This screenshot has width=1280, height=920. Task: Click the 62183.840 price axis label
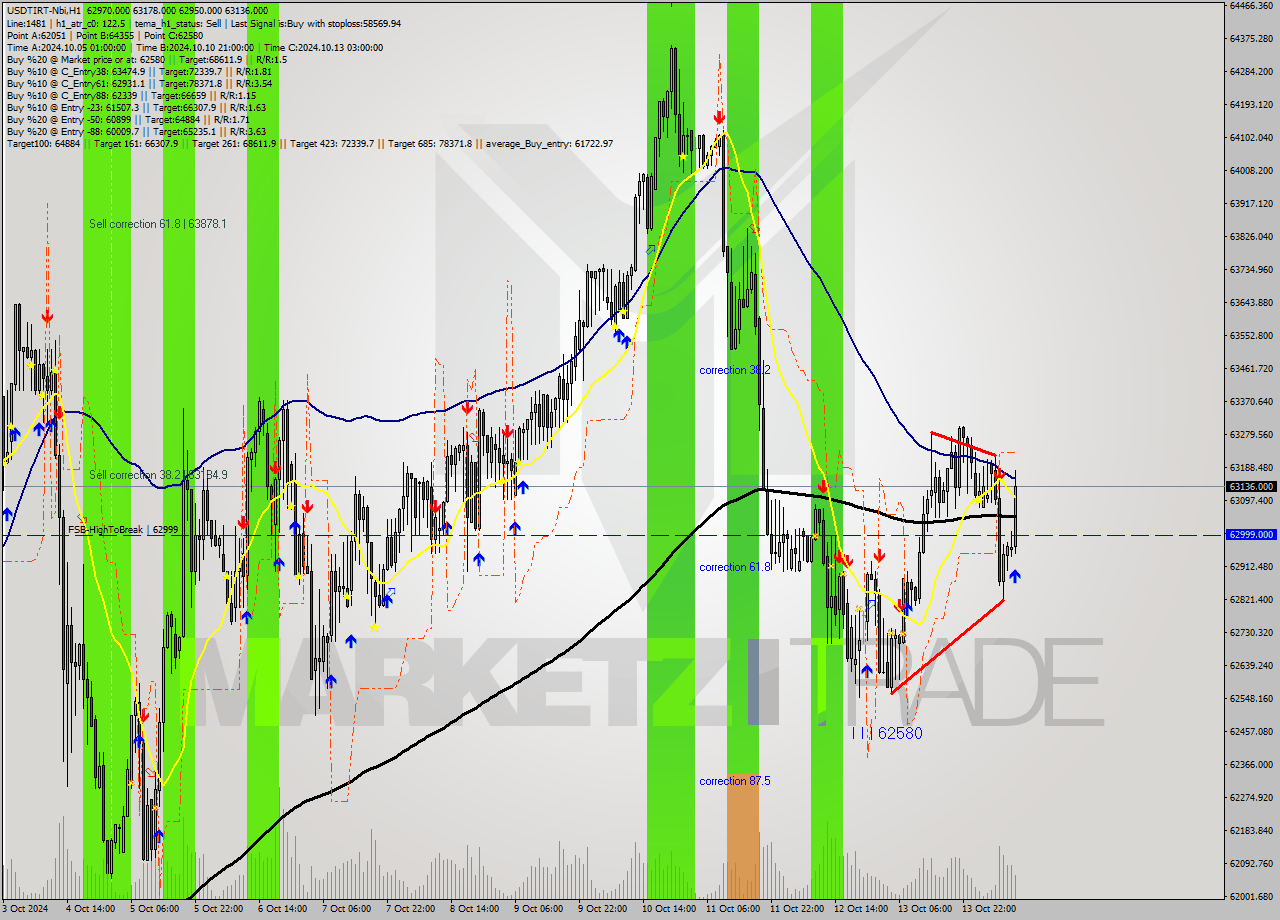click(1250, 830)
